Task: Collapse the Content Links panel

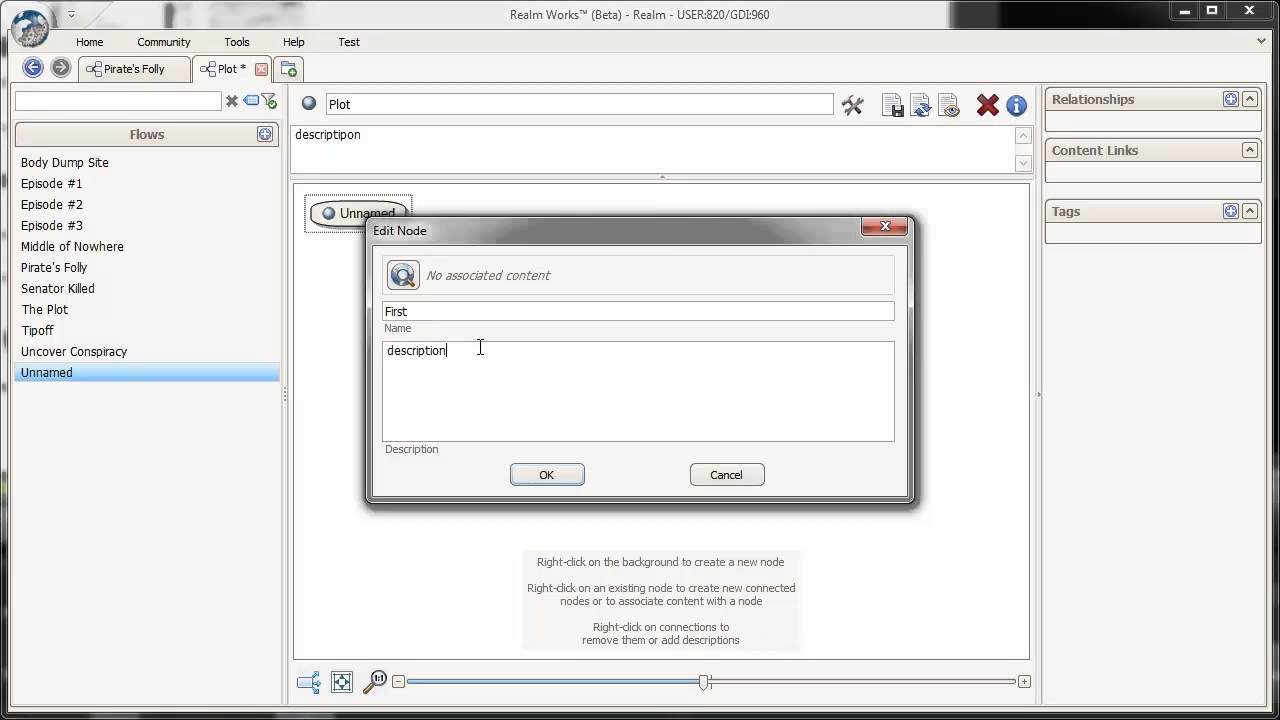Action: coord(1250,150)
